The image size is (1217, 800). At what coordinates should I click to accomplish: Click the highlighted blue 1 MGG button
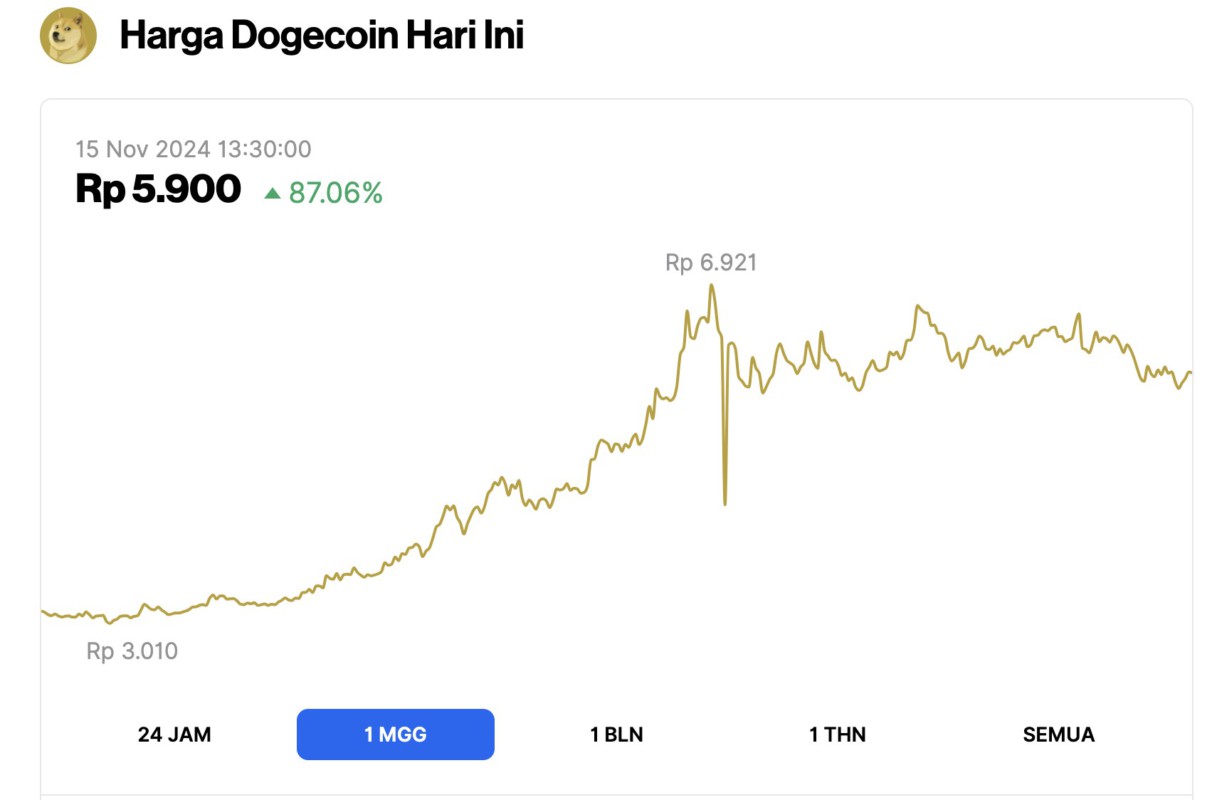pos(395,734)
